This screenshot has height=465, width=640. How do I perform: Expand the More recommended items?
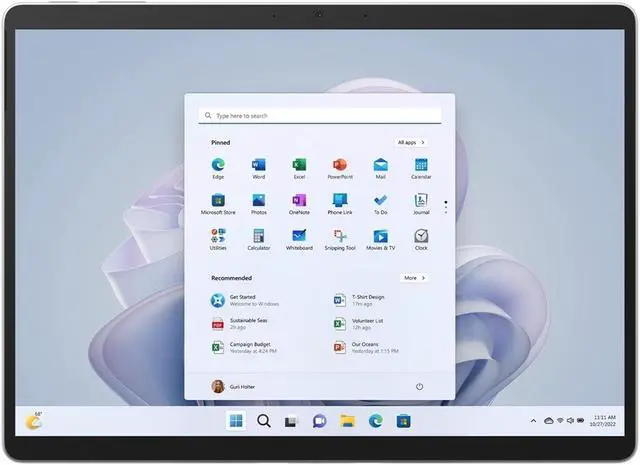(414, 278)
